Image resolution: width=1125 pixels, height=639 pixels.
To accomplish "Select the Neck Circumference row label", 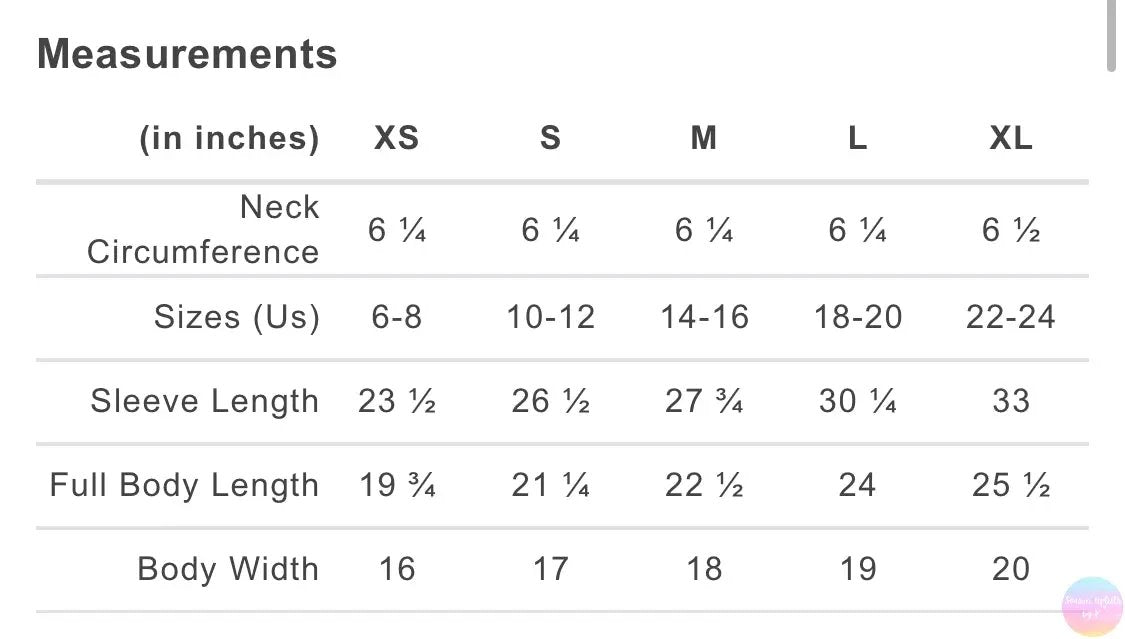I will 203,229.
